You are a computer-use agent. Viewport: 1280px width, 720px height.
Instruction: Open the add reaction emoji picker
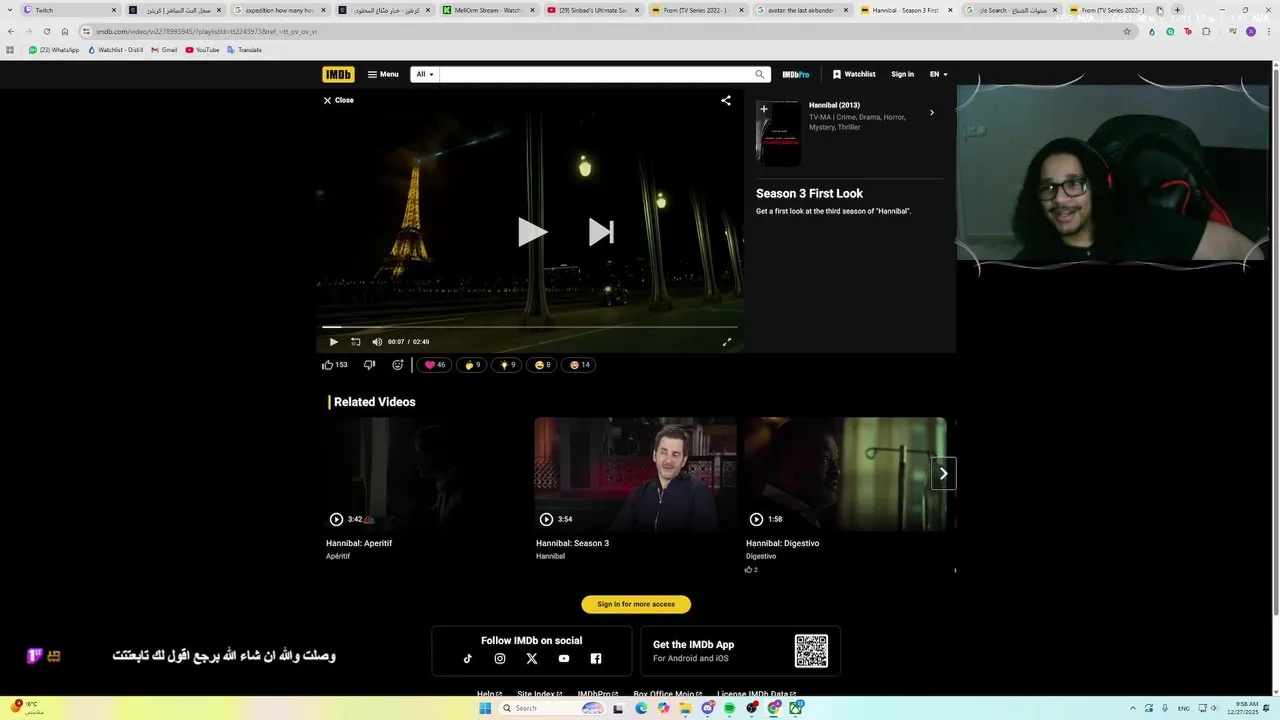pos(398,365)
